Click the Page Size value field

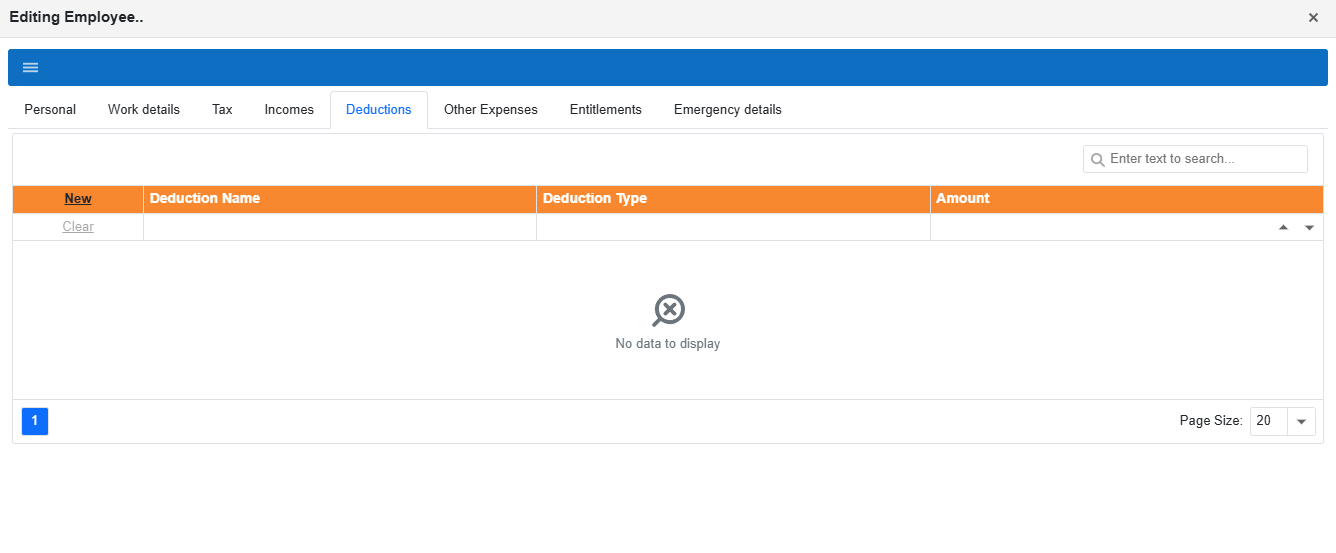1269,422
